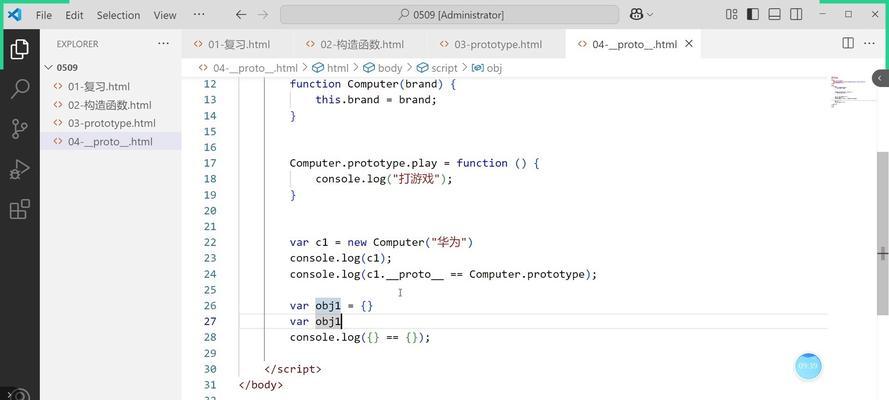Image resolution: width=889 pixels, height=400 pixels.
Task: Go forward with the navigation arrow
Action: pyautogui.click(x=263, y=15)
